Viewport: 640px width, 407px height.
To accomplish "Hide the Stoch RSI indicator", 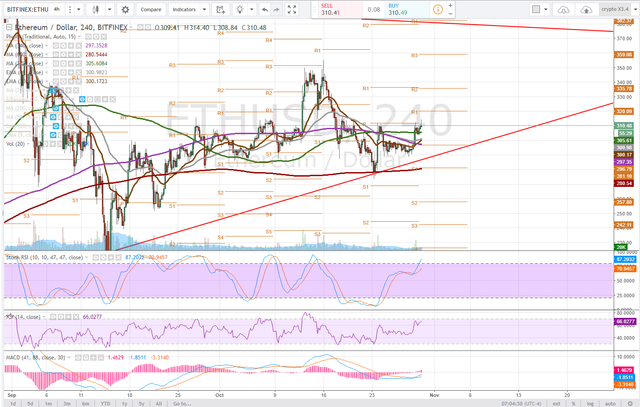I will tap(96, 258).
